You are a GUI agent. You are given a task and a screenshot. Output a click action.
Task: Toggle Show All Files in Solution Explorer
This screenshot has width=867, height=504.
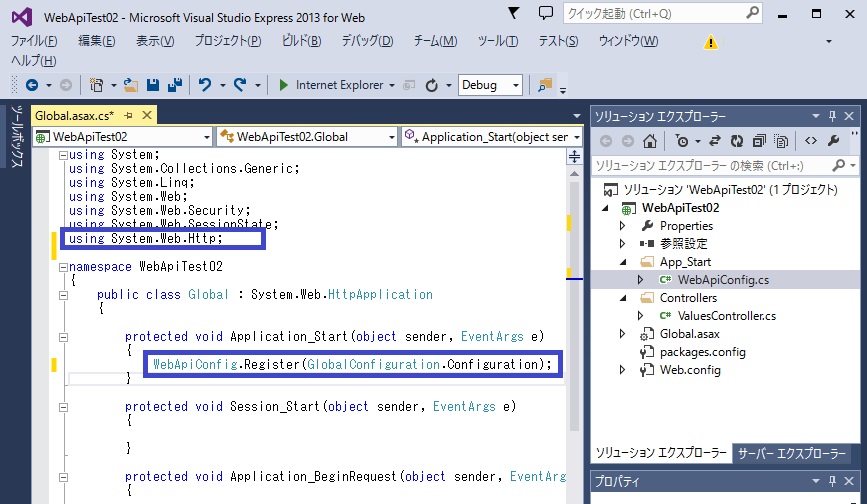click(781, 141)
